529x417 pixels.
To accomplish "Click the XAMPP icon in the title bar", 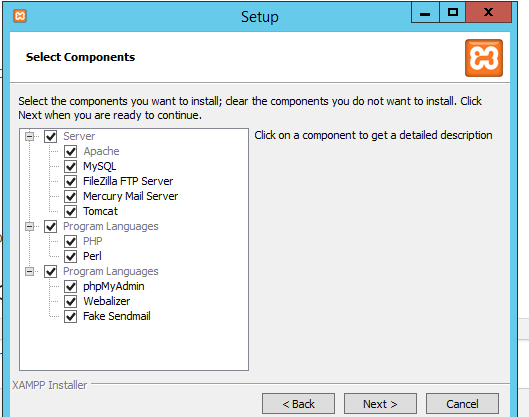I will tap(20, 16).
